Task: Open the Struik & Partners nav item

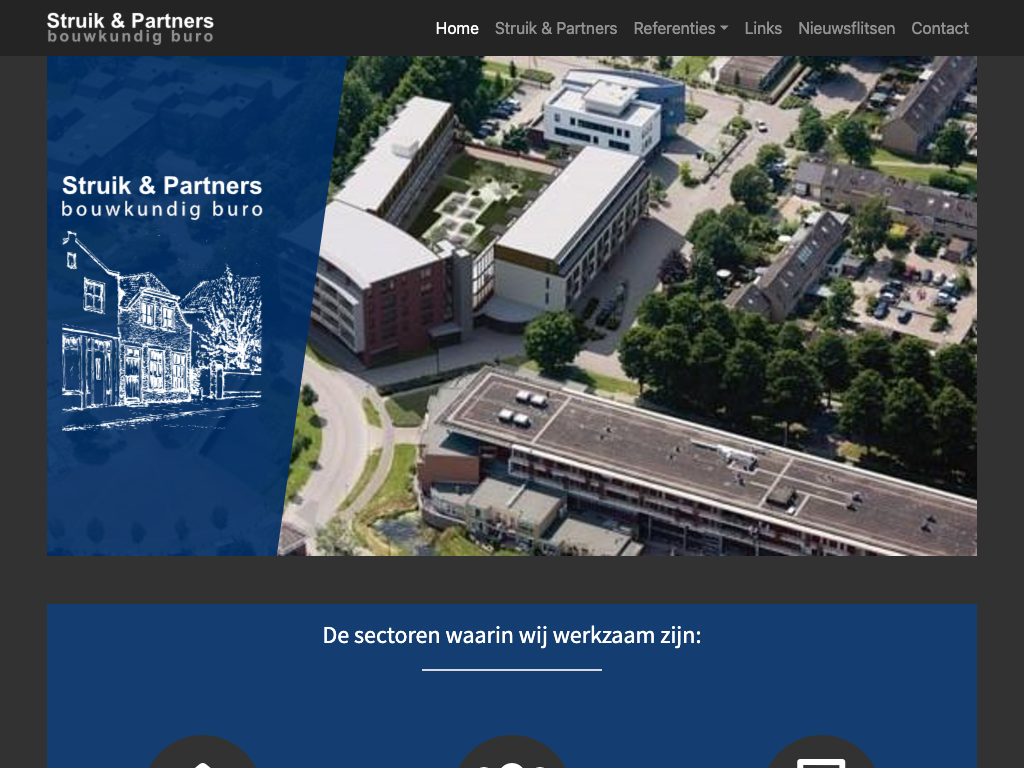Action: 556,28
